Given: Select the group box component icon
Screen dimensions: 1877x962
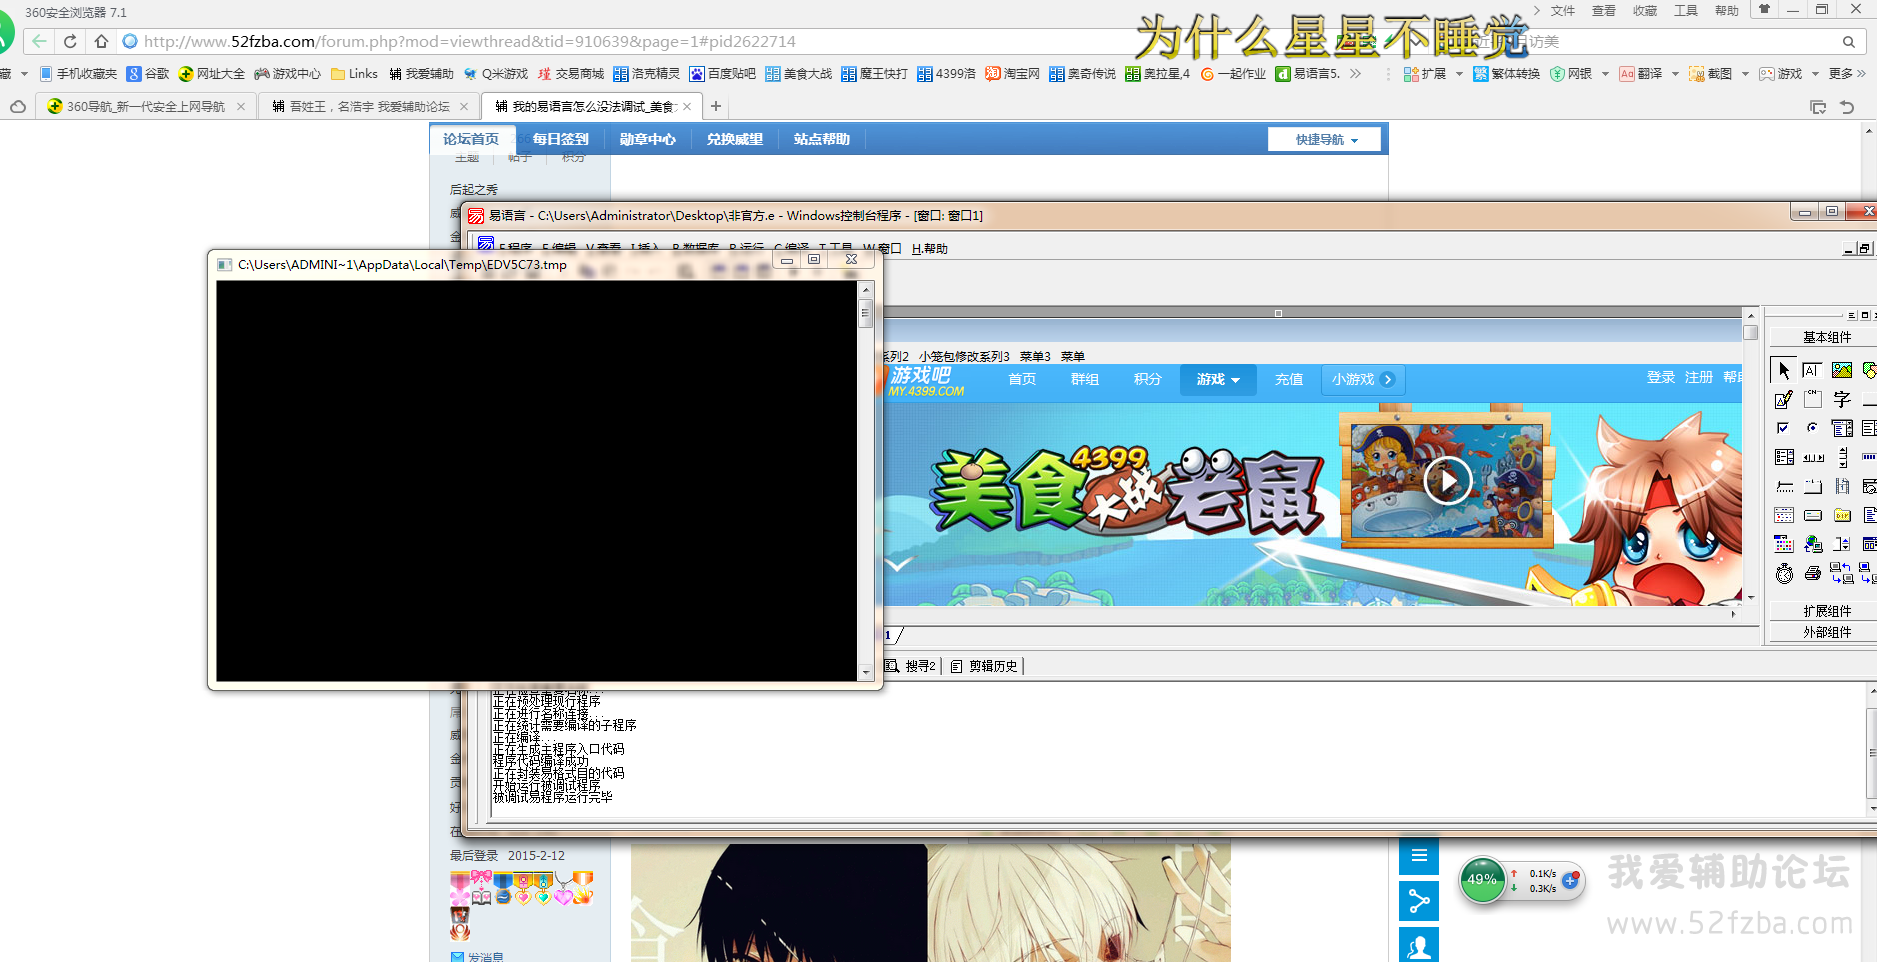Looking at the screenshot, I should [x=1812, y=400].
